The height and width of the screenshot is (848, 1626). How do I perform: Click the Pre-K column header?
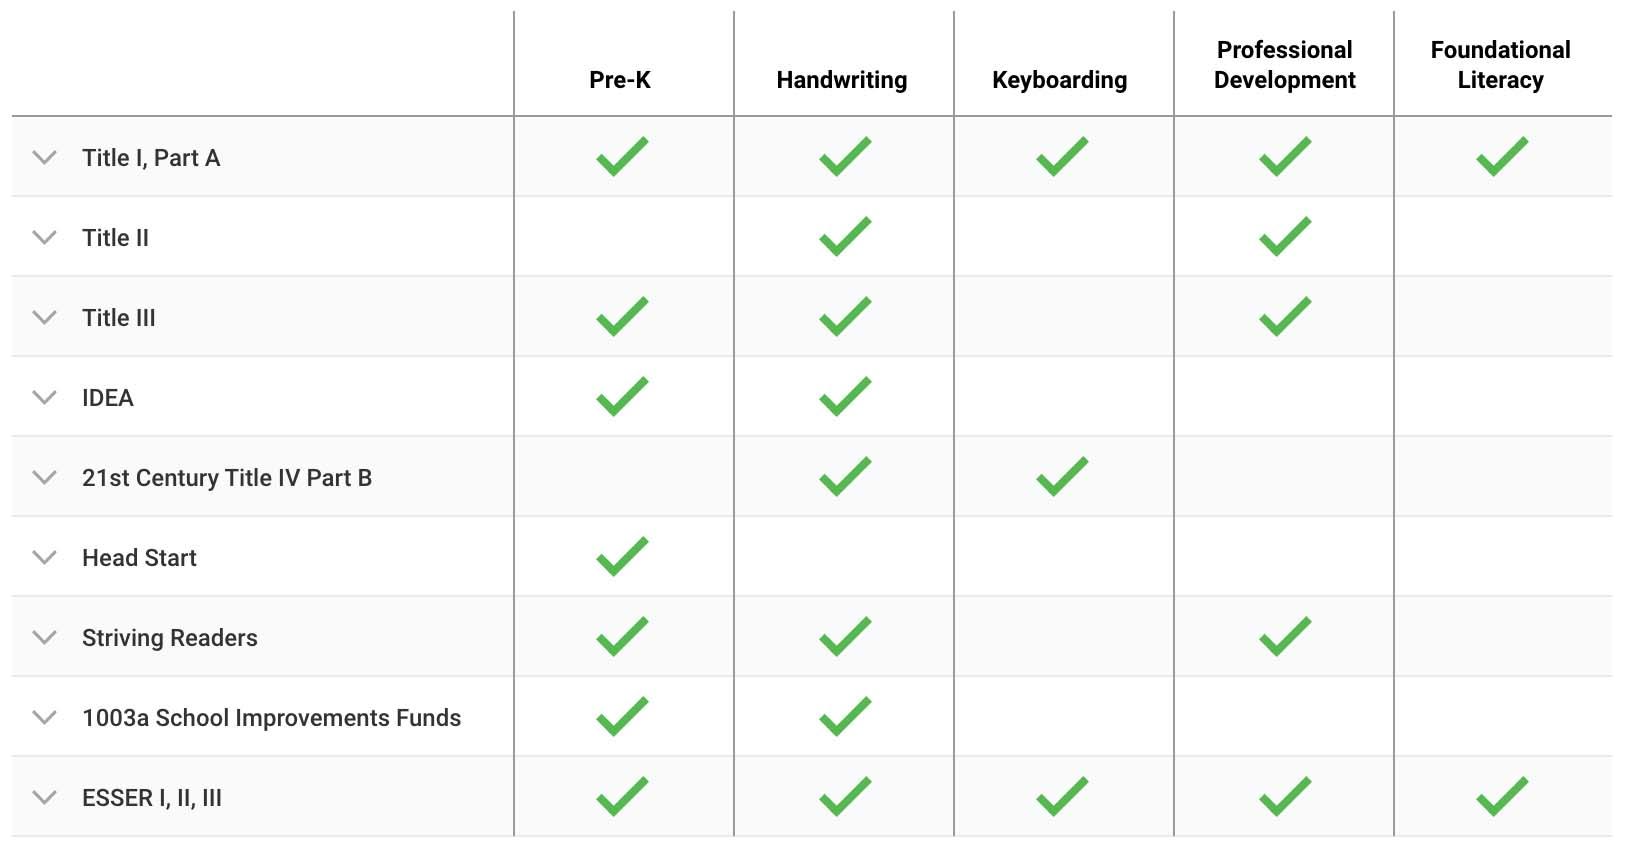(x=620, y=80)
